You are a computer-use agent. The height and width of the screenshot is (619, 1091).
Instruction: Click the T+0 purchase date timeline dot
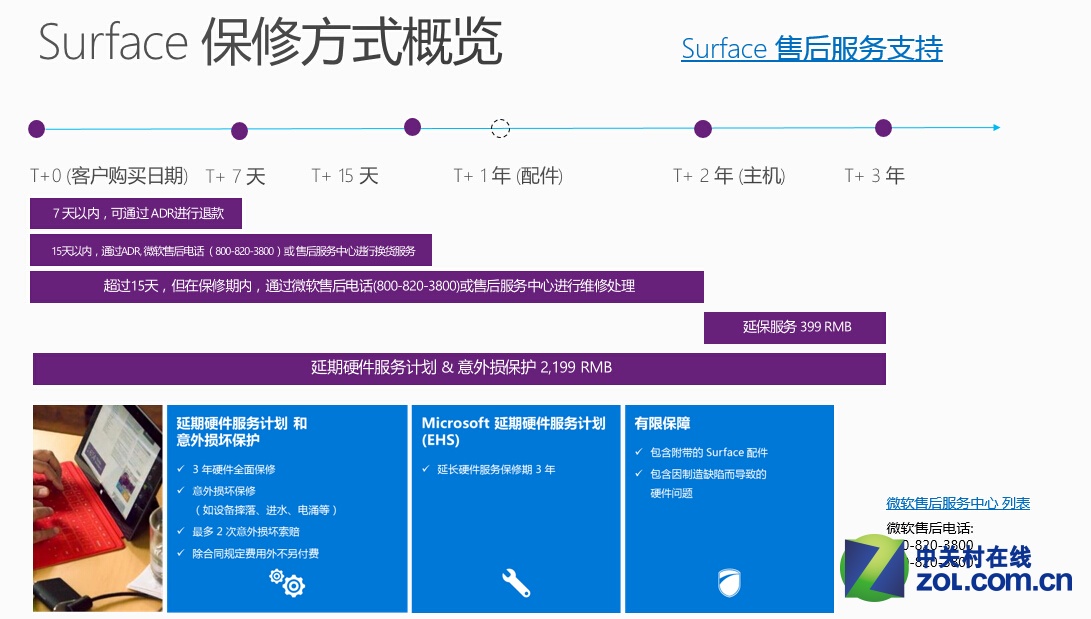[37, 129]
